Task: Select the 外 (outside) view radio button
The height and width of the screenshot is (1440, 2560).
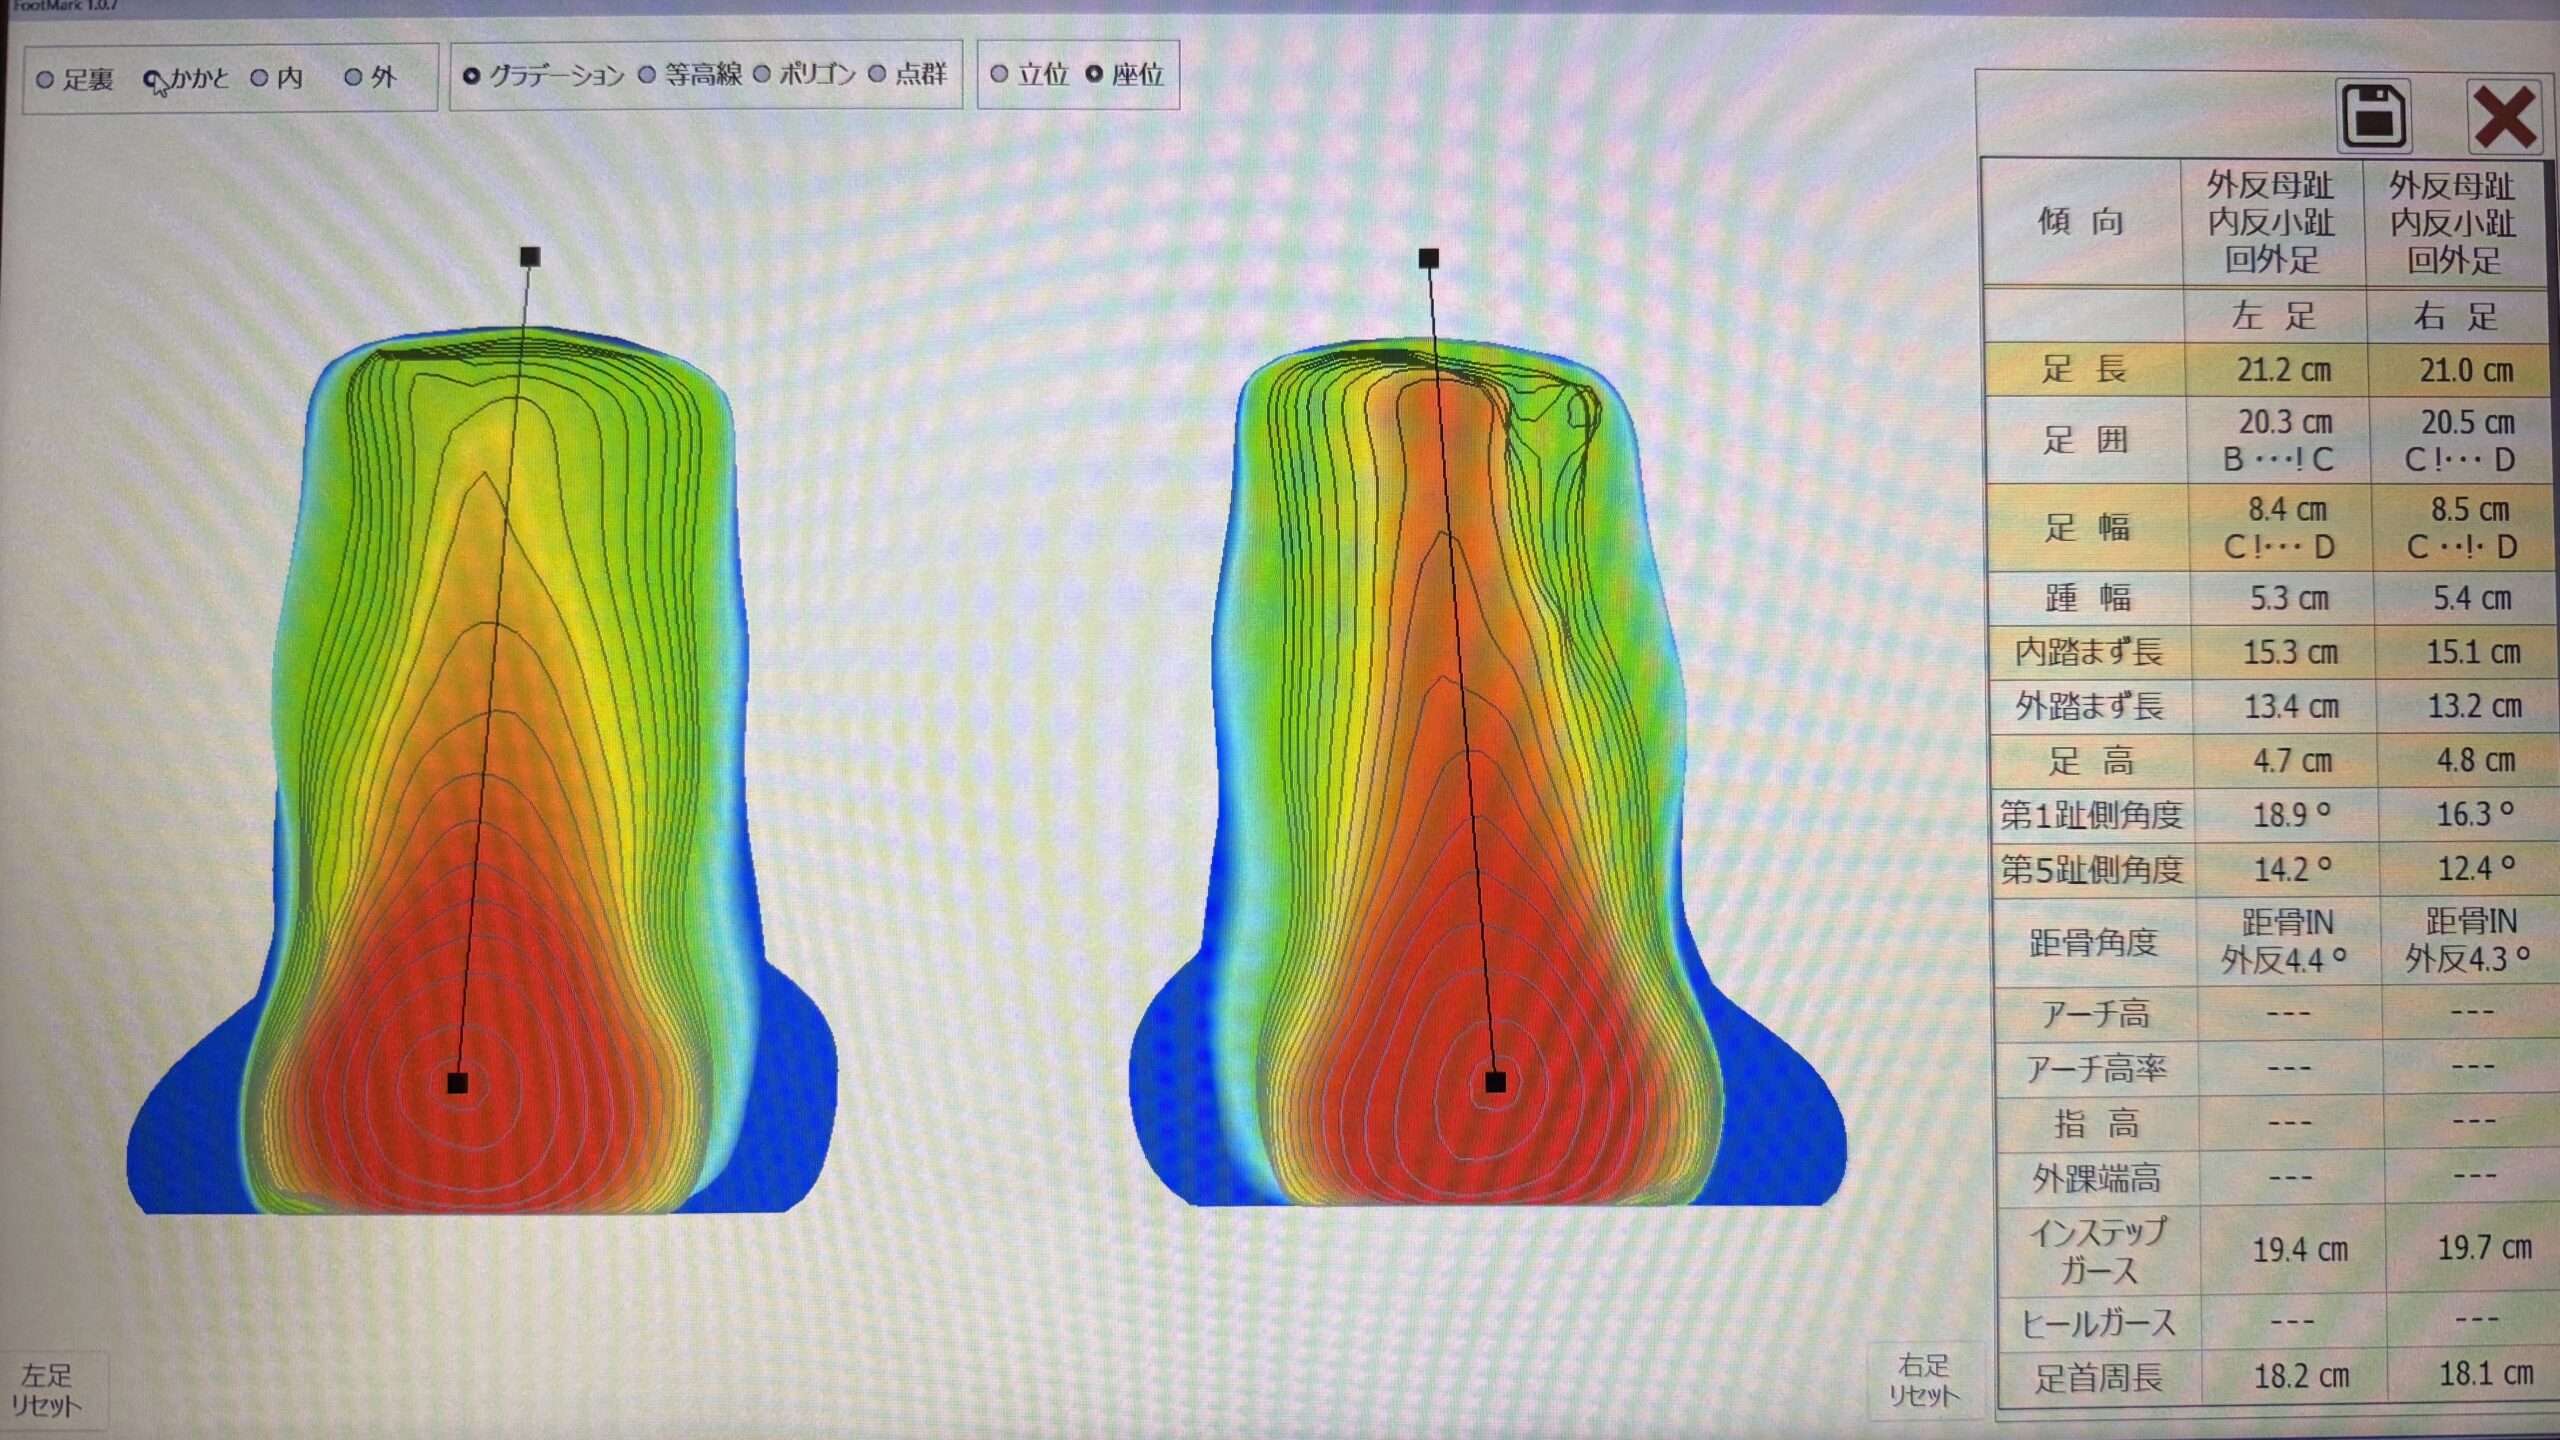Action: point(352,77)
